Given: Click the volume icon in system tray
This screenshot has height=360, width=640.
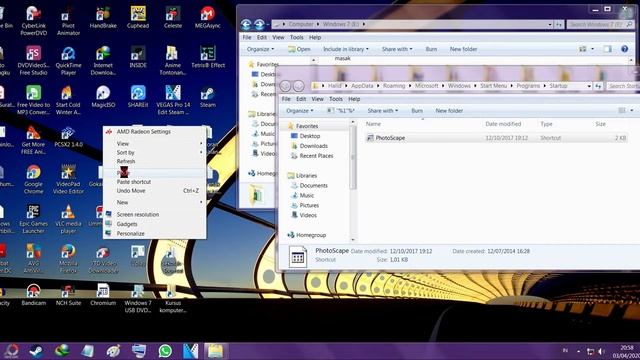Looking at the screenshot, I should pos(602,351).
